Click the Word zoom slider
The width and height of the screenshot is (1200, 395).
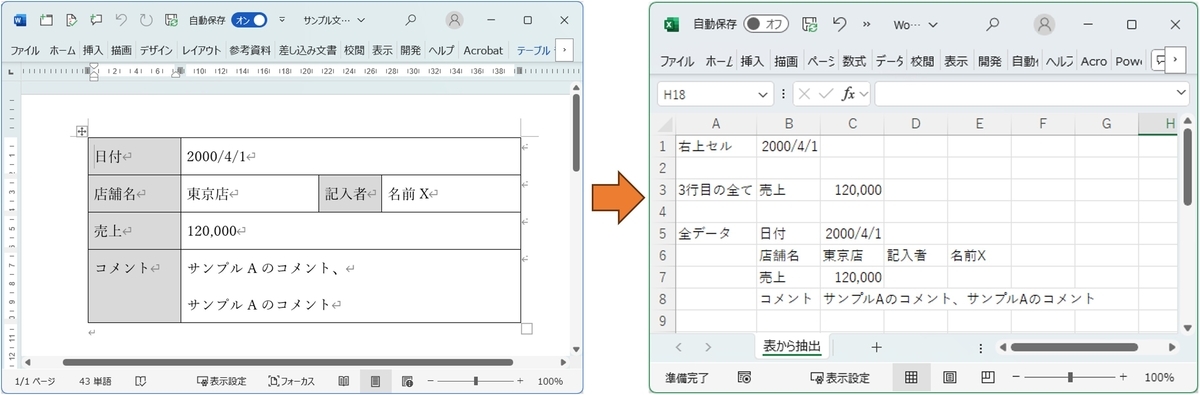tap(475, 381)
